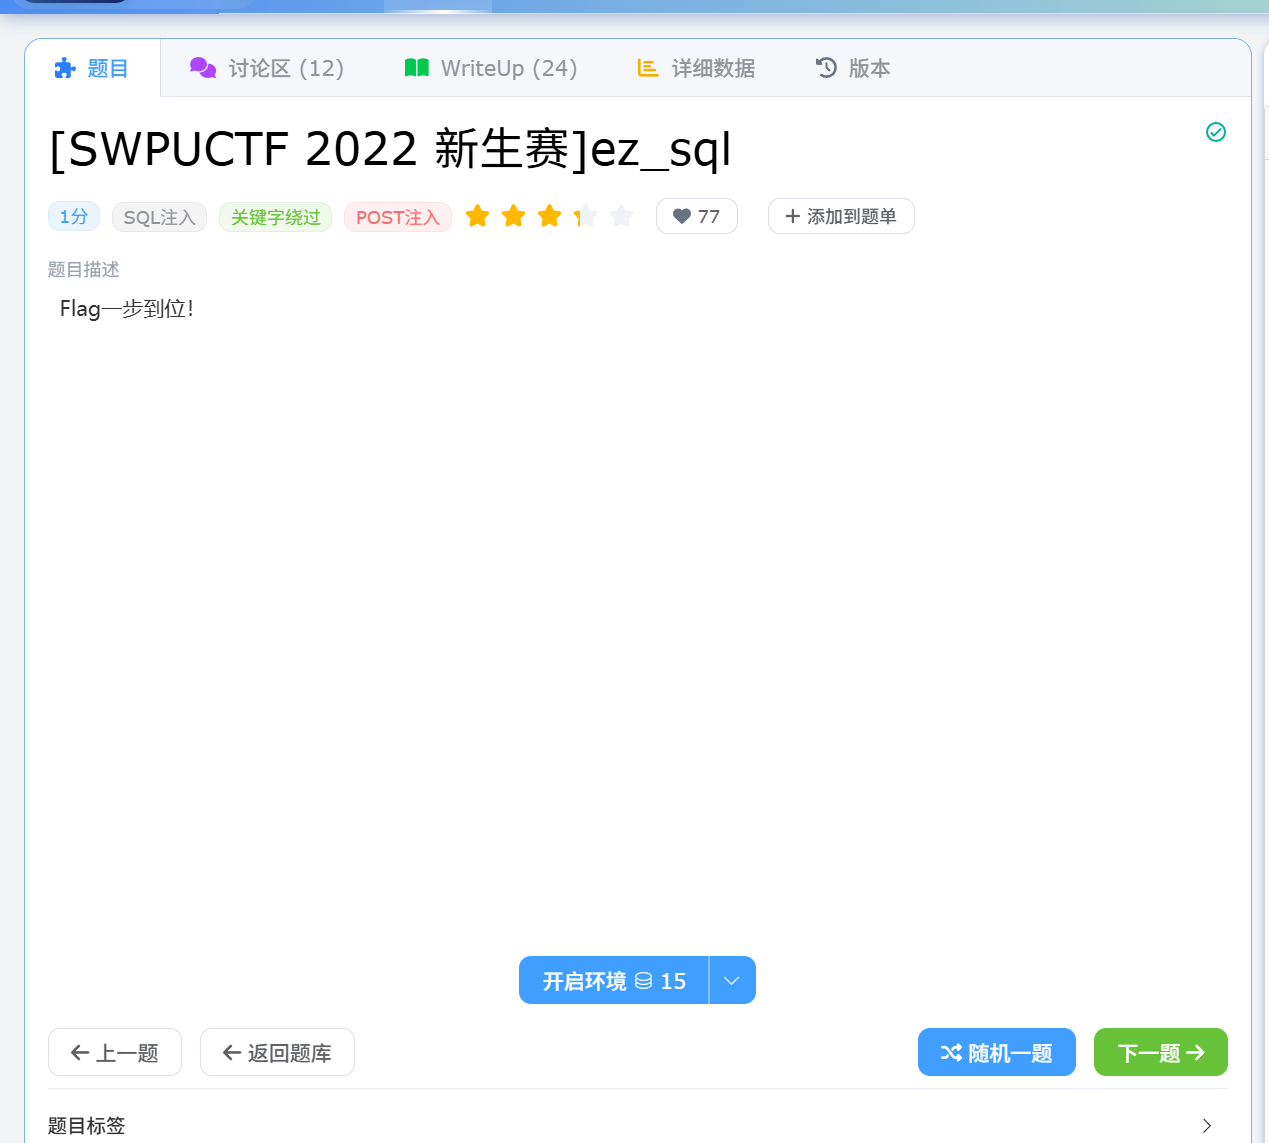Click the green solved checkmark icon
1269x1143 pixels.
pyautogui.click(x=1215, y=132)
